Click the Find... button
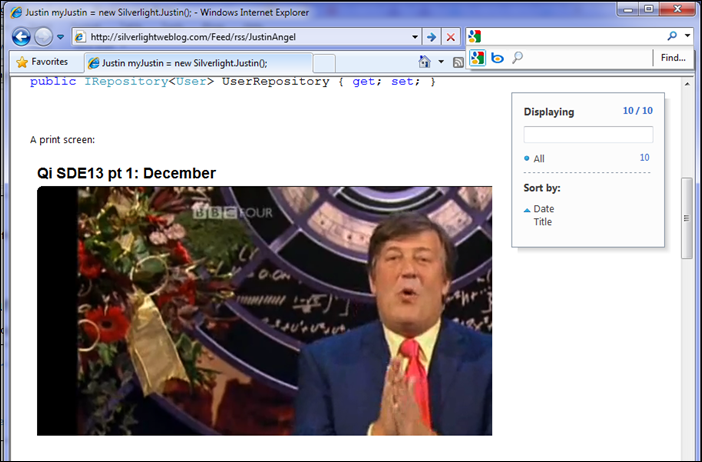Screen dimensions: 702x462 coord(673,58)
